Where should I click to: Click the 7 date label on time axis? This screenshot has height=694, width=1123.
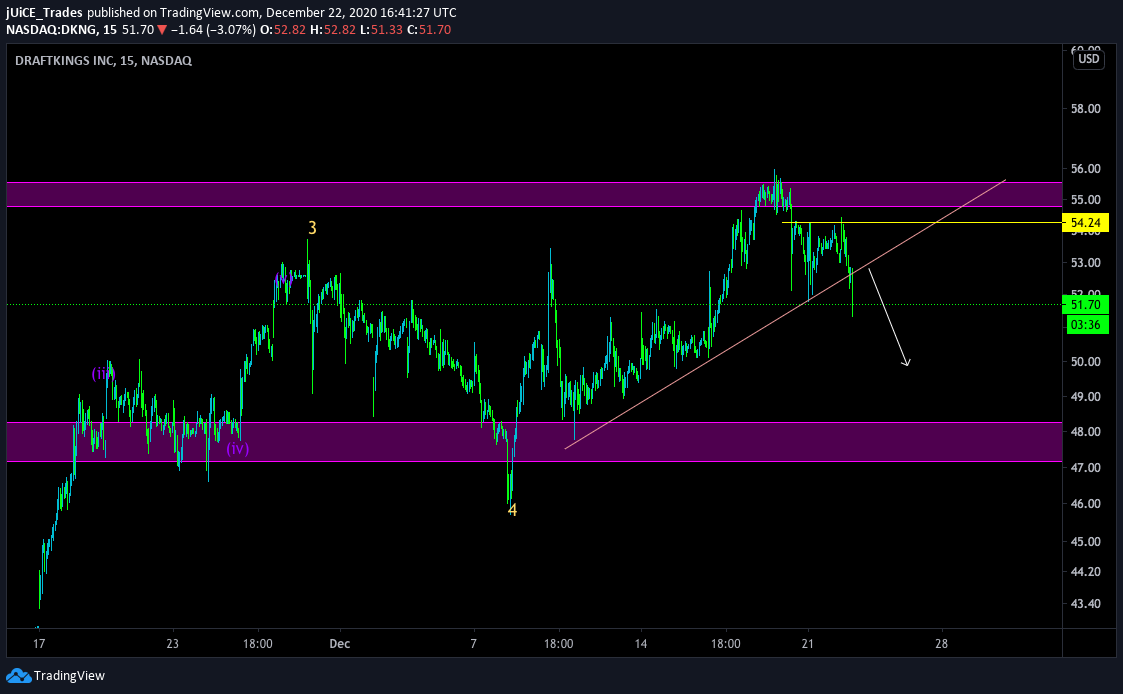[473, 644]
